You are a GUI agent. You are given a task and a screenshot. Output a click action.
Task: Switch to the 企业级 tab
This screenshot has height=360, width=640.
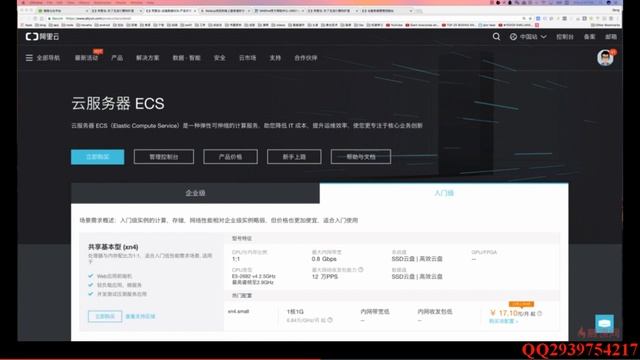click(195, 193)
